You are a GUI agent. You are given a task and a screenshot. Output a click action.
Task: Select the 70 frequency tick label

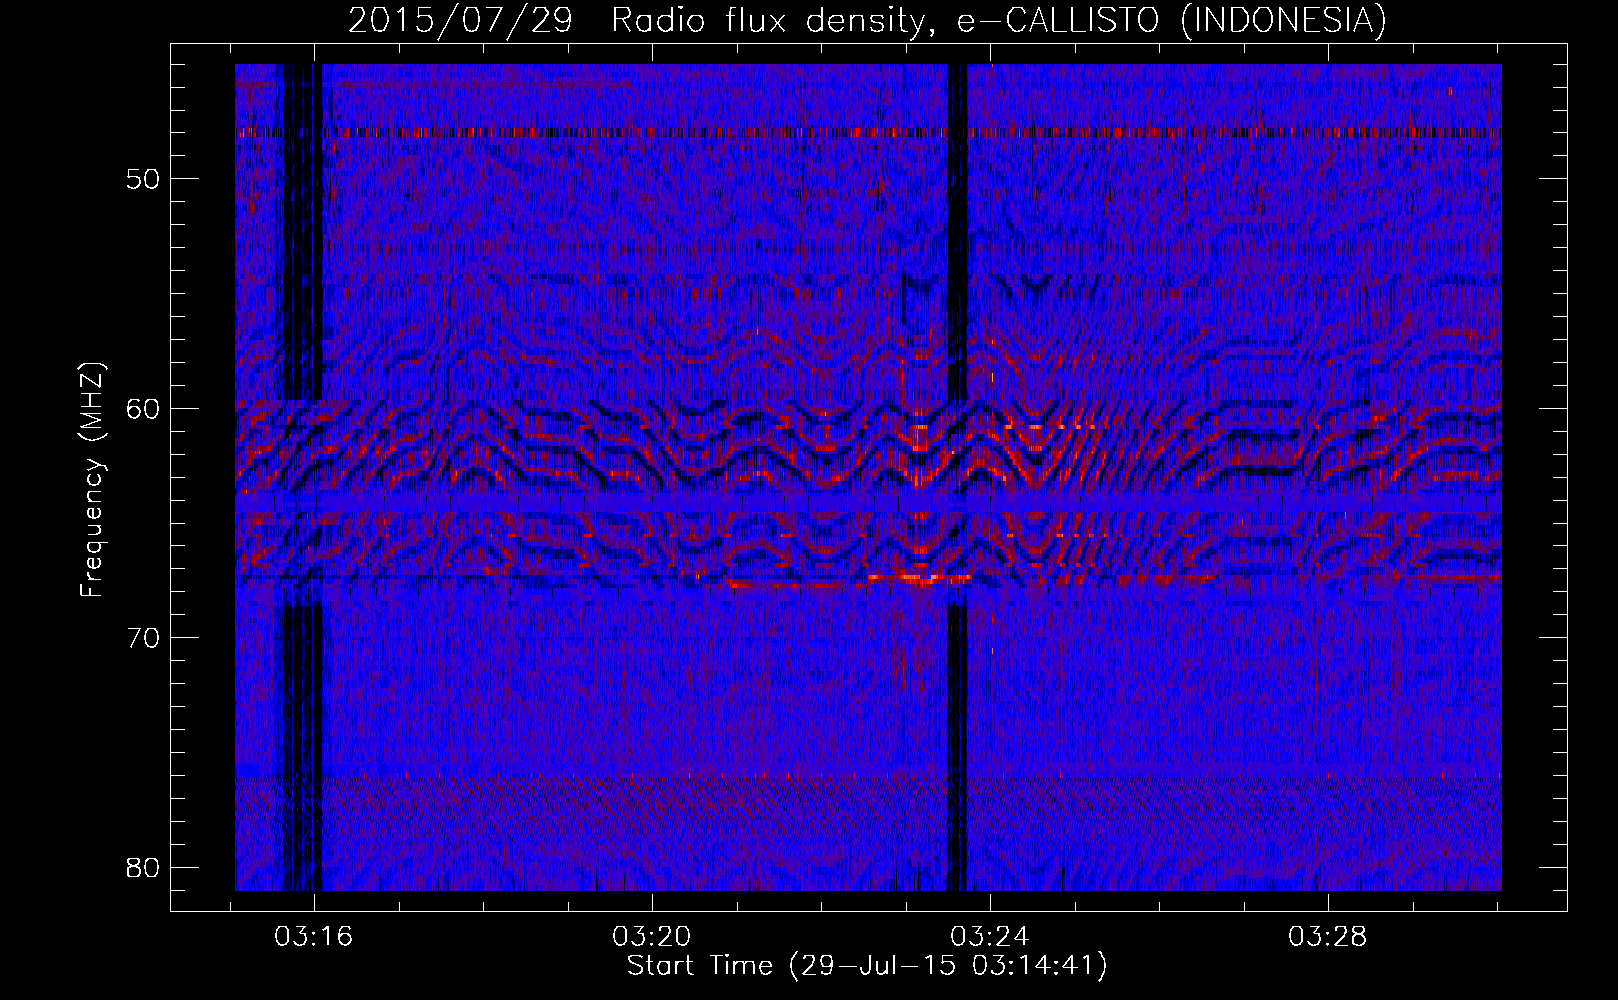click(x=143, y=638)
